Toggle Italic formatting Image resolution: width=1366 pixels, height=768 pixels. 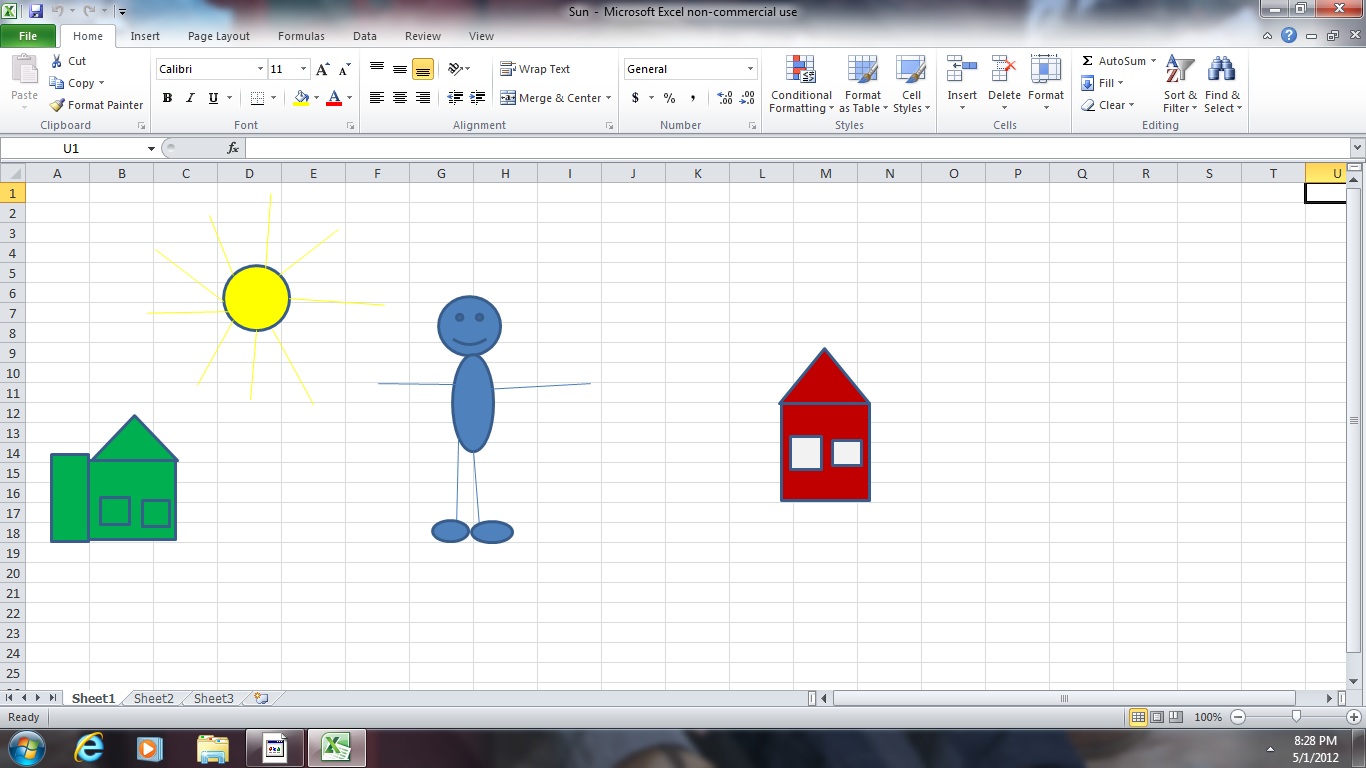pyautogui.click(x=190, y=98)
